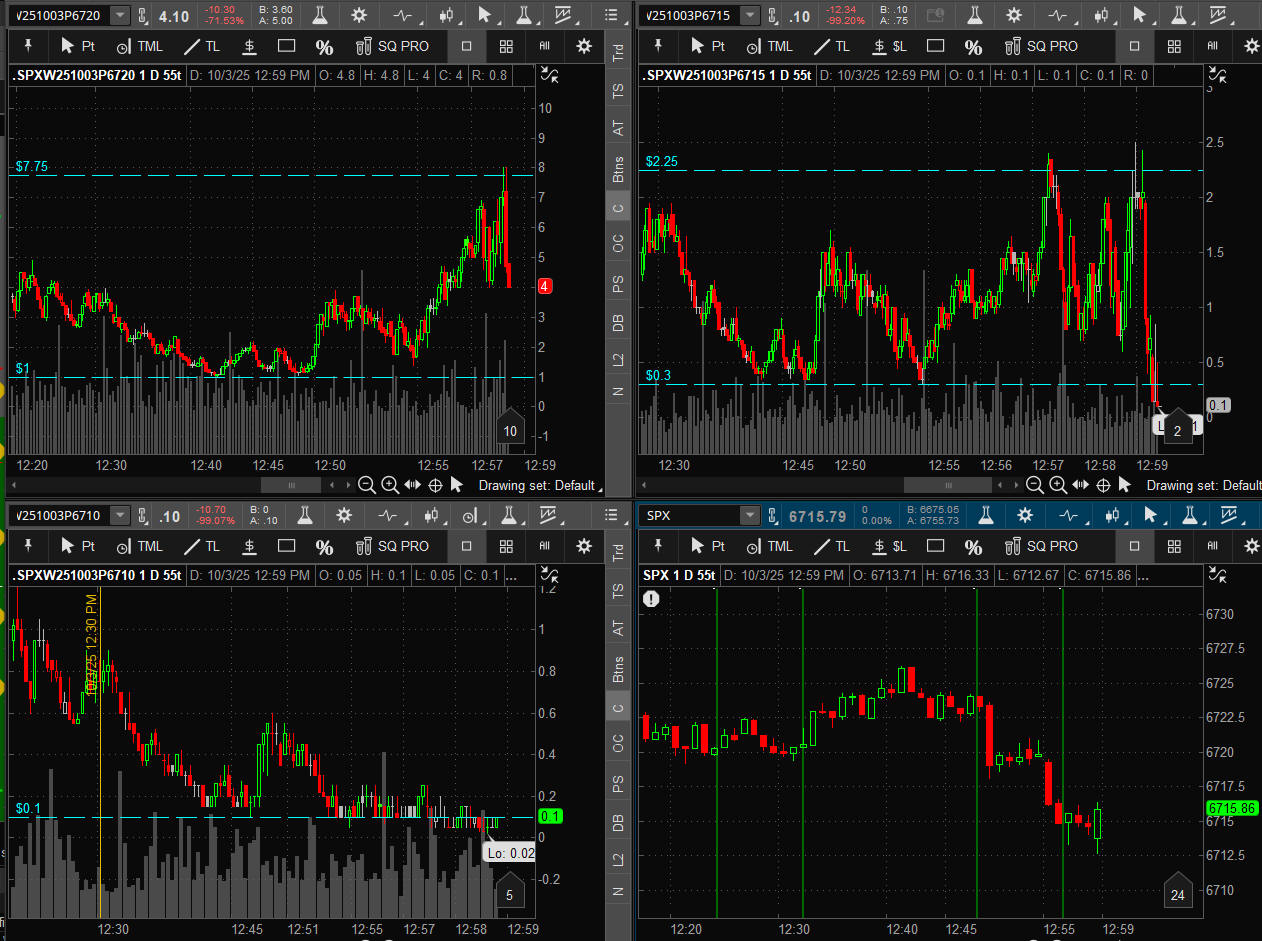Open the L2 side tab beside the P6720 chart

(619, 359)
